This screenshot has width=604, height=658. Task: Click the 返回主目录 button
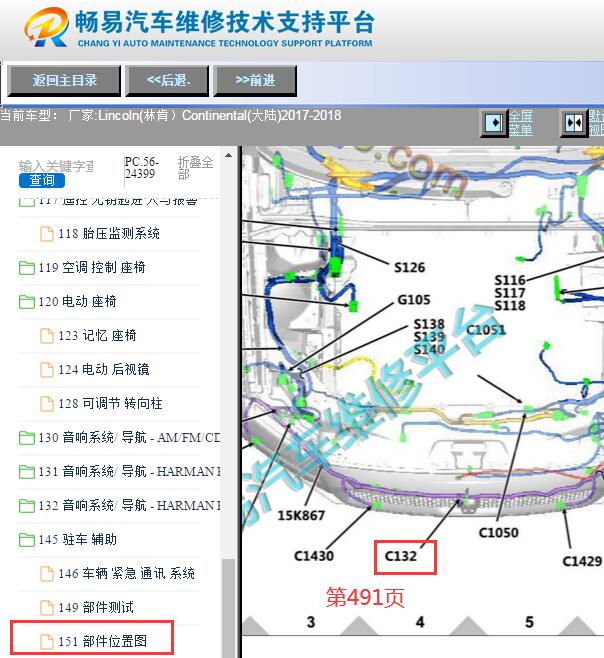point(64,81)
